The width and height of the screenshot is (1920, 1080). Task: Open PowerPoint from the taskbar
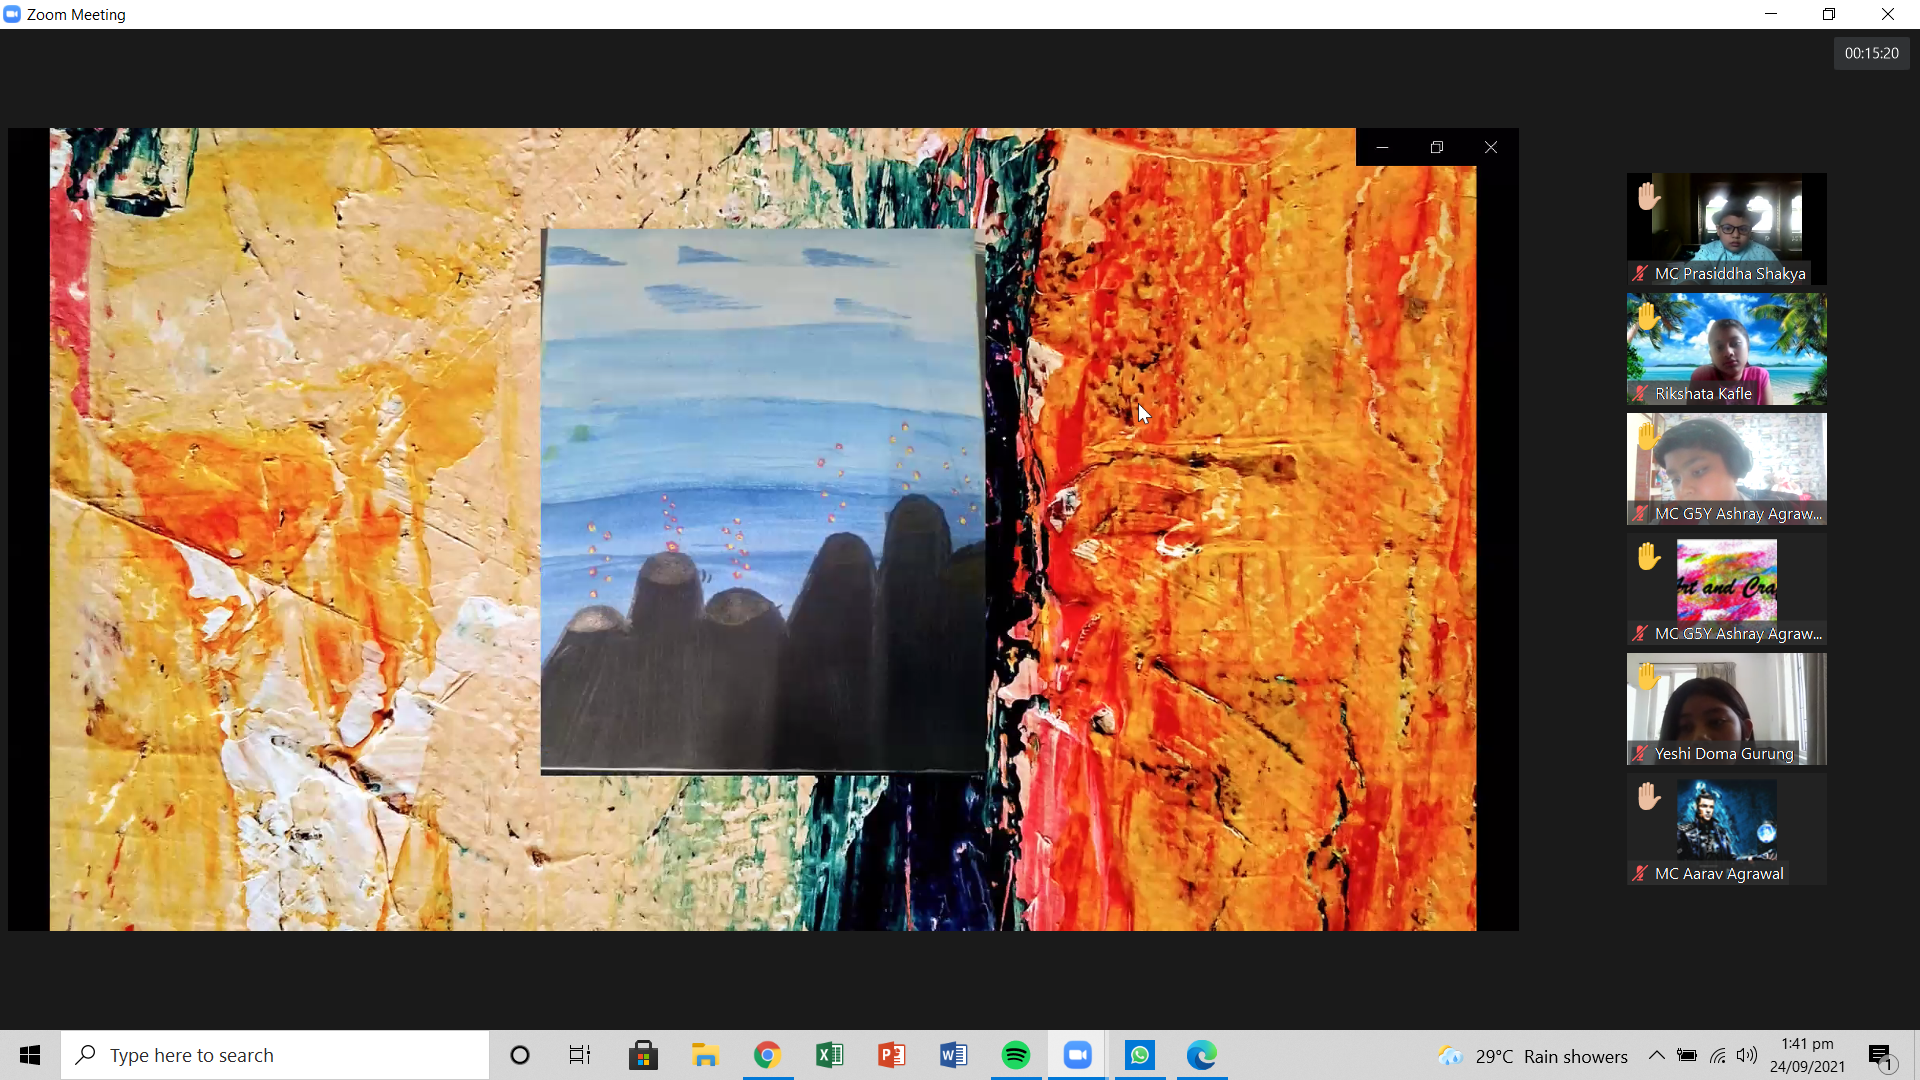pyautogui.click(x=891, y=1055)
